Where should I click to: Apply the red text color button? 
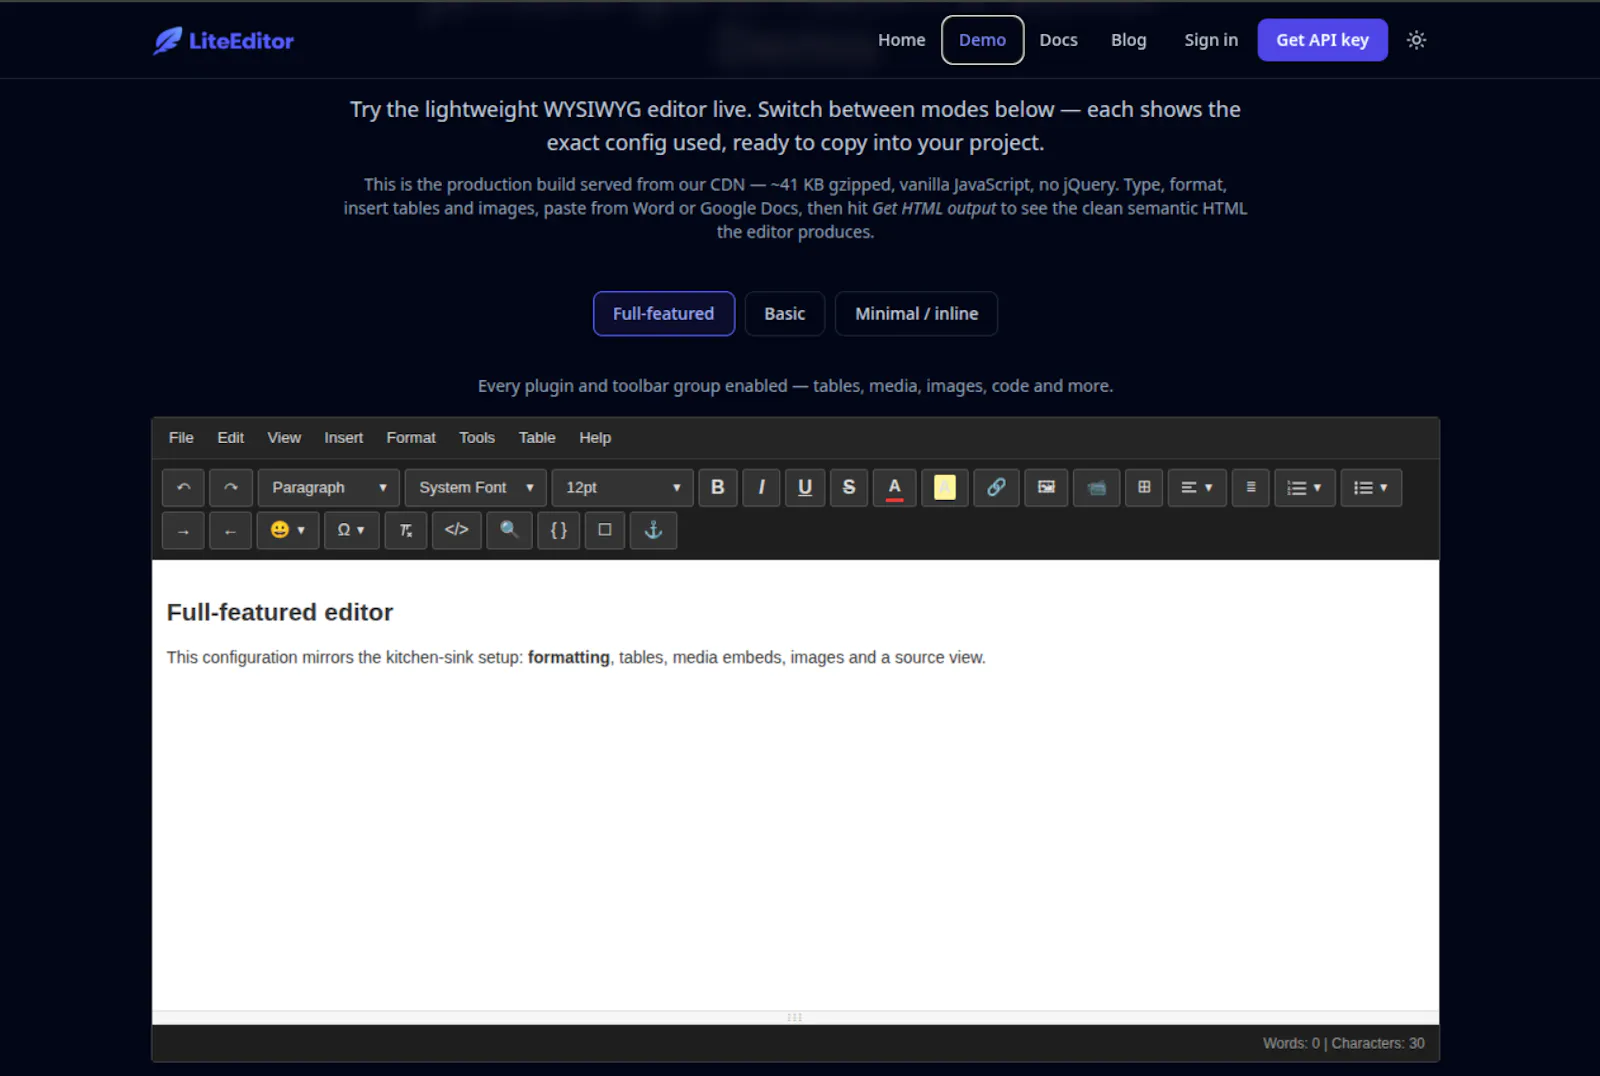point(895,488)
